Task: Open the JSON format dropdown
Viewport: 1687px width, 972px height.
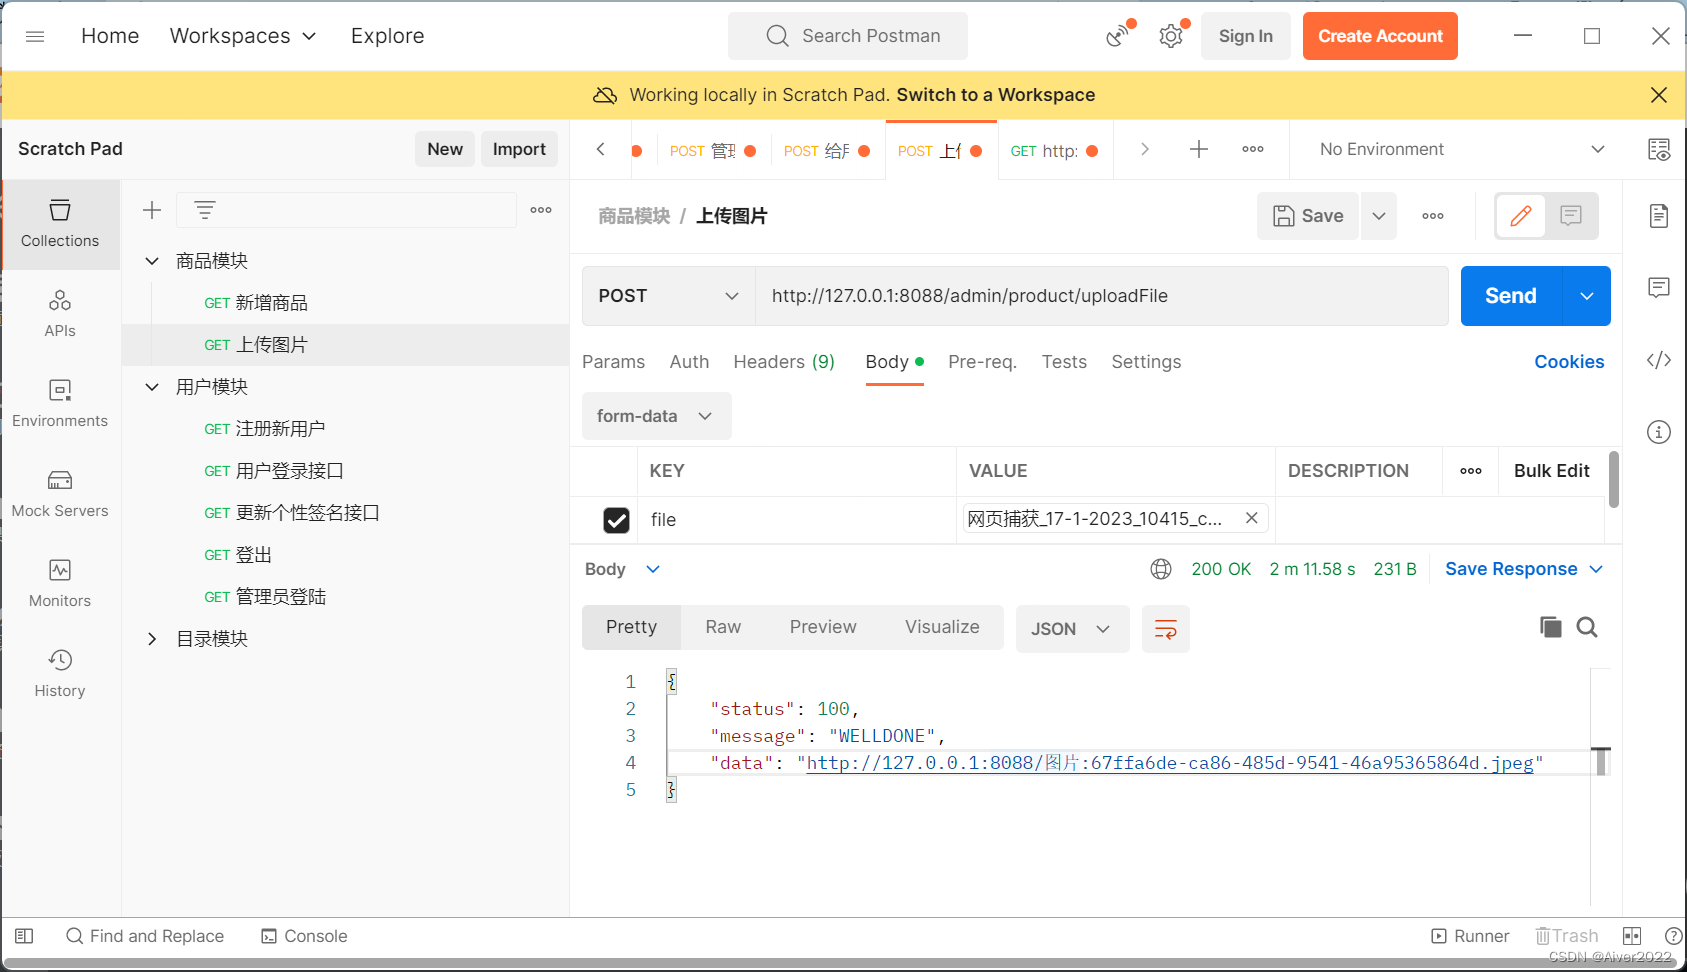Action: tap(1072, 629)
